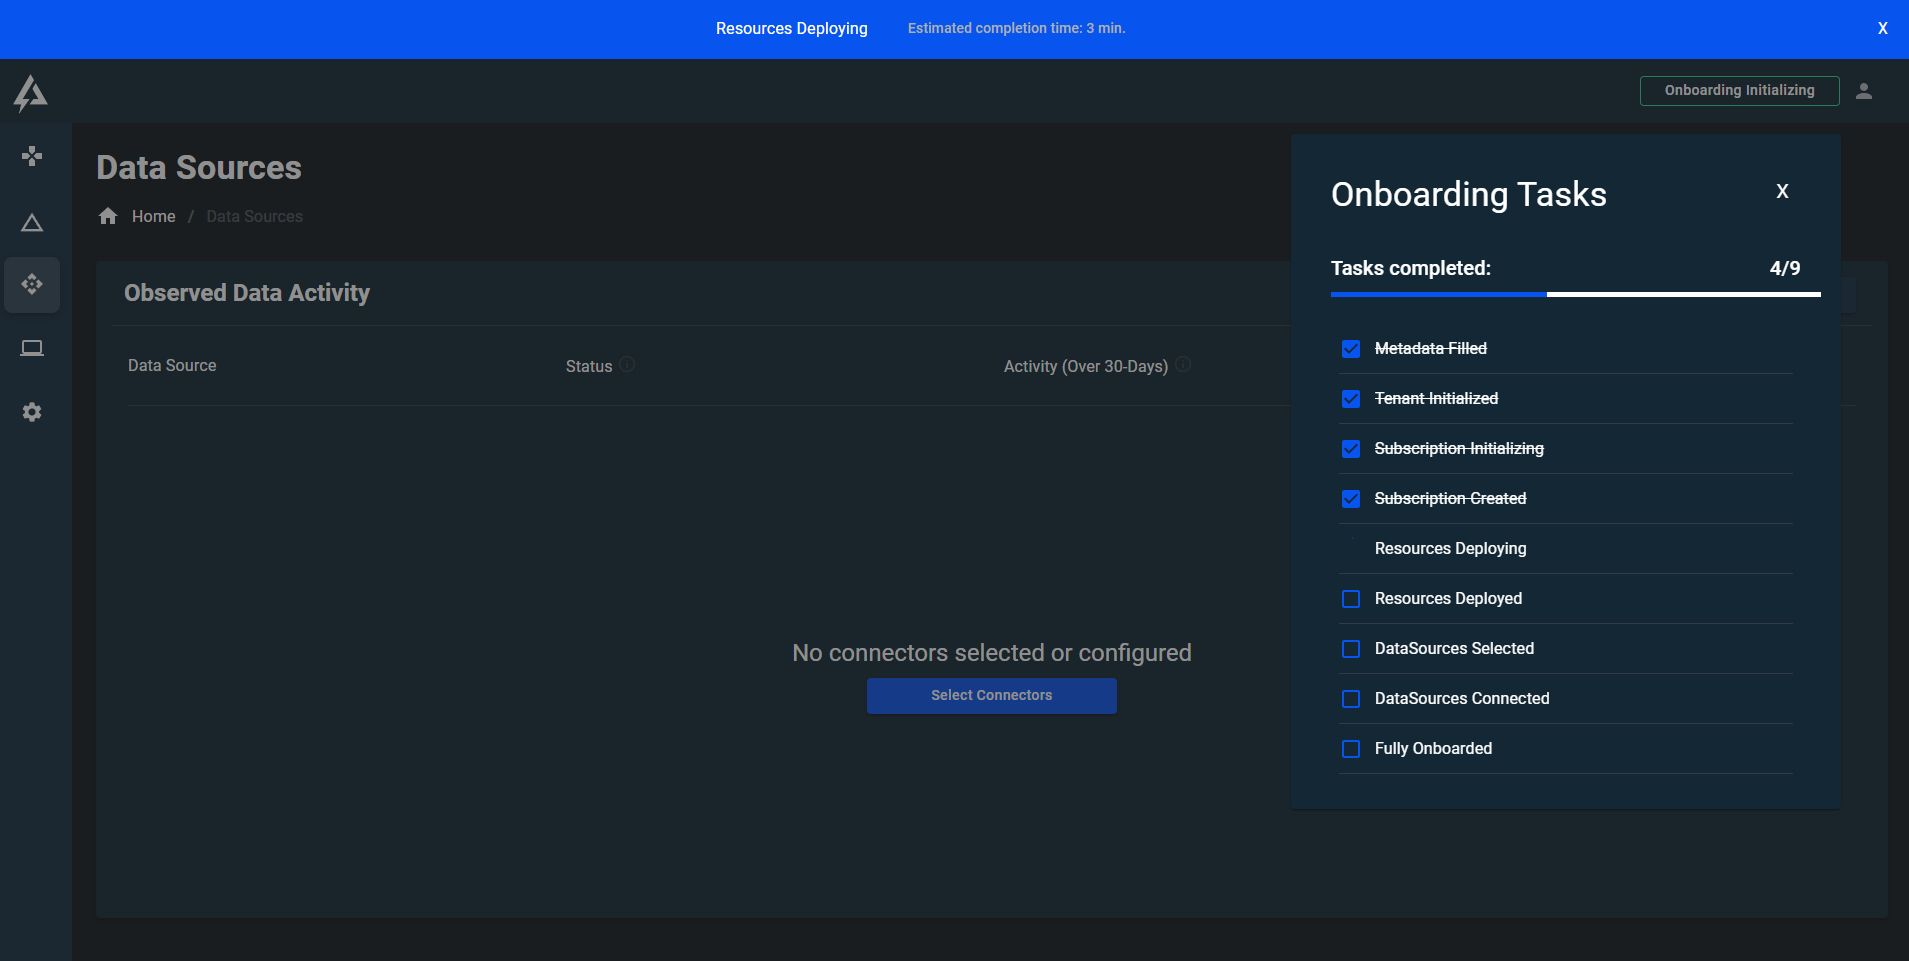Click the tasks completed progress bar
This screenshot has width=1909, height=961.
(x=1576, y=294)
